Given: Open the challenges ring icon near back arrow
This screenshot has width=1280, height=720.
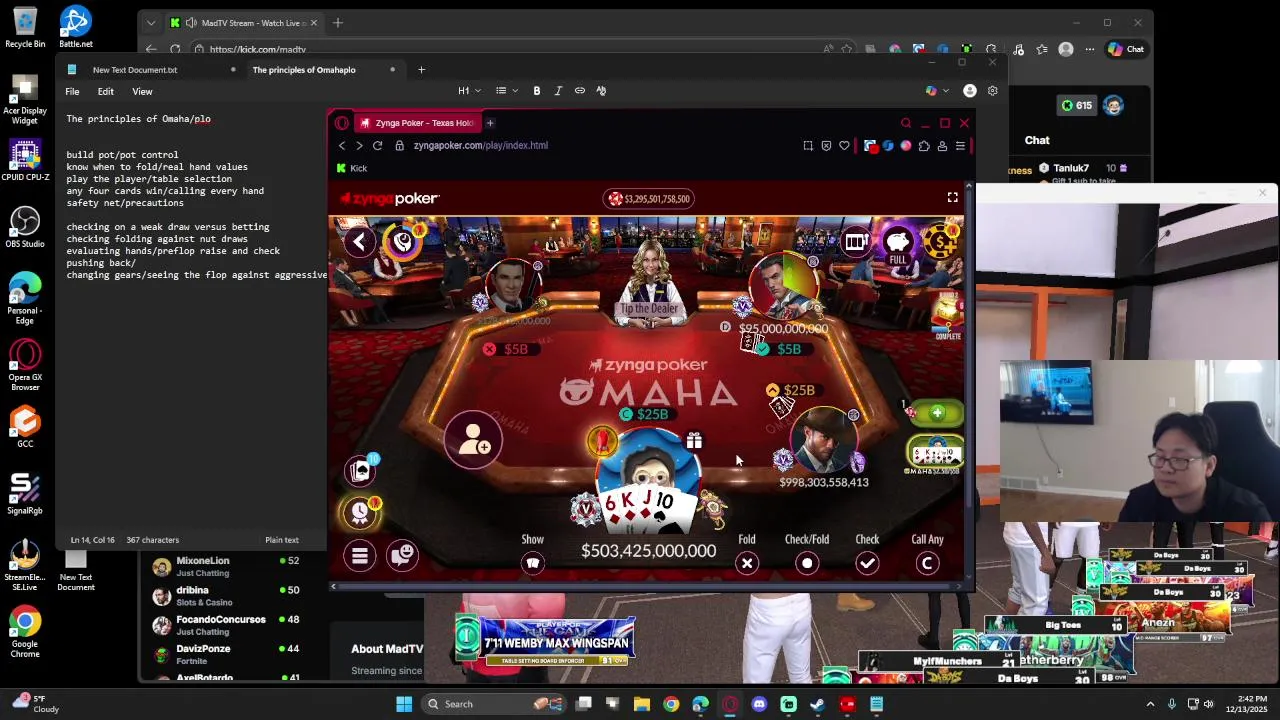Looking at the screenshot, I should click(x=404, y=241).
